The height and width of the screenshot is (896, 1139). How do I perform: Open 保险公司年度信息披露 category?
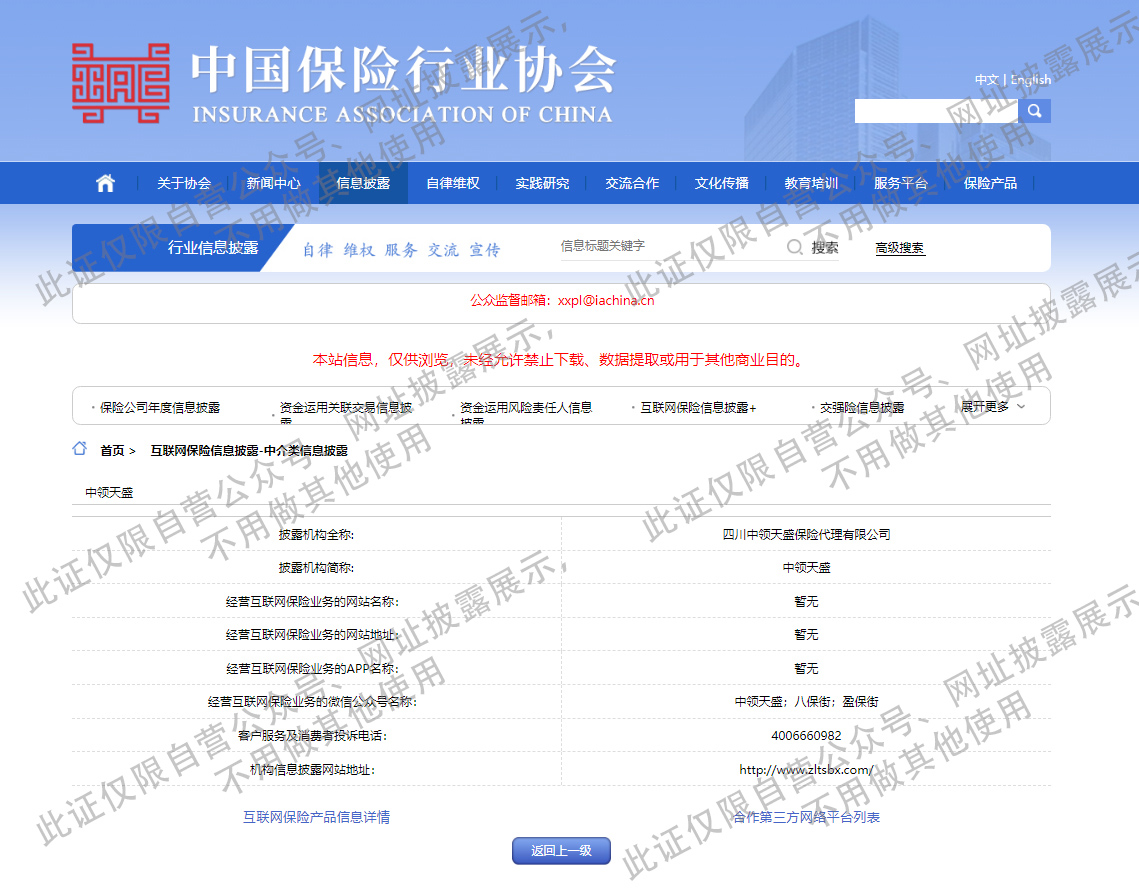[160, 408]
